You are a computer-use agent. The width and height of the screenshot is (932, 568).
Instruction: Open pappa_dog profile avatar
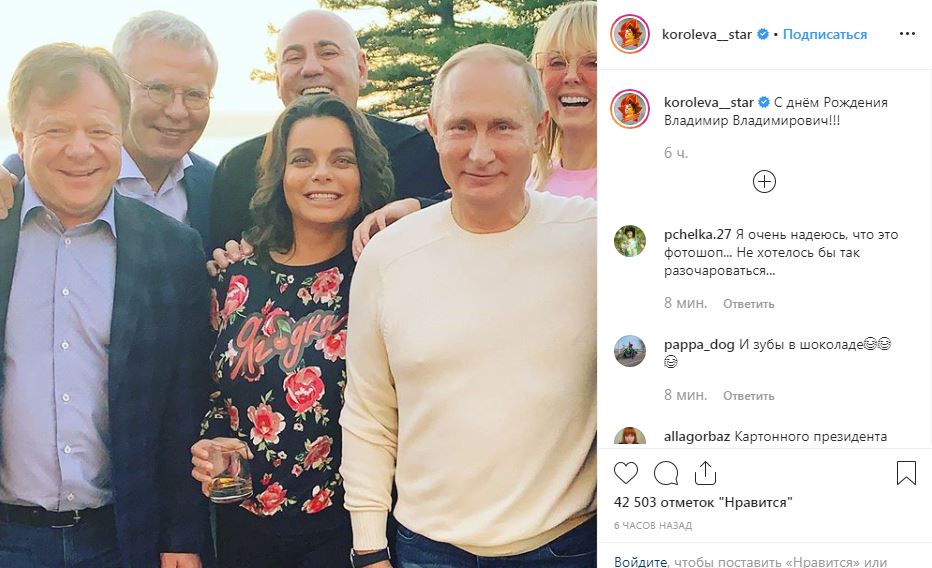[x=629, y=351]
